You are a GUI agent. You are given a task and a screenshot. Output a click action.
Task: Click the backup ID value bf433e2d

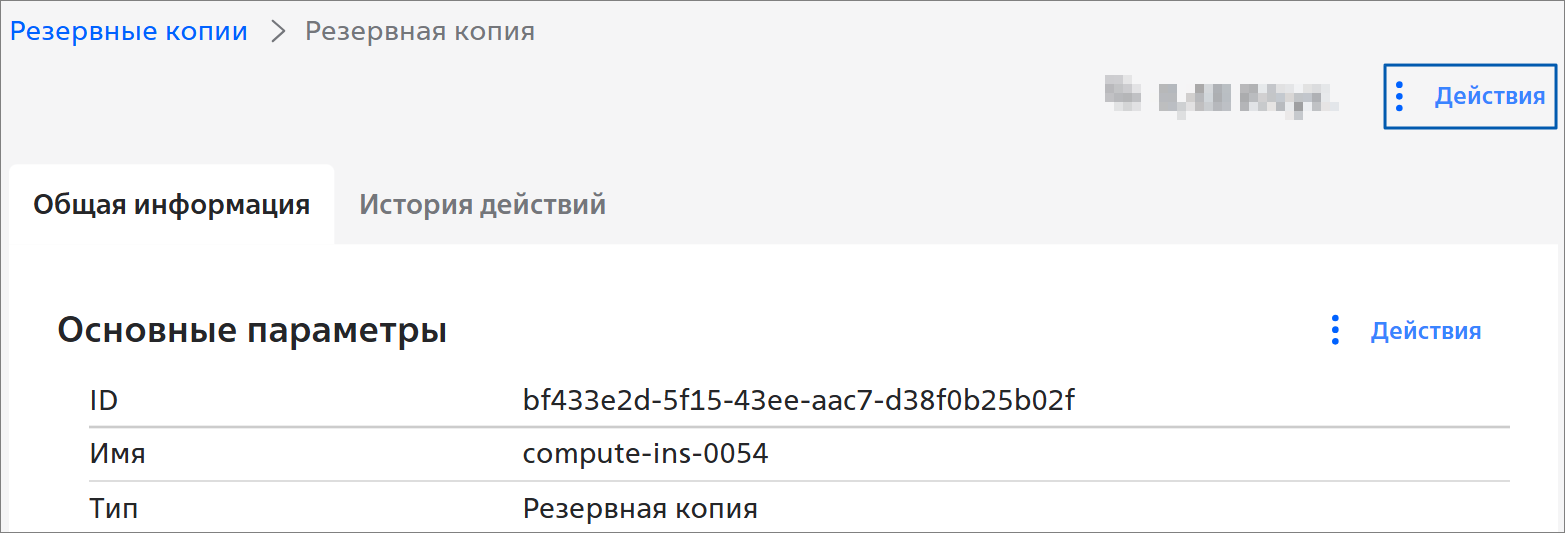tap(798, 401)
